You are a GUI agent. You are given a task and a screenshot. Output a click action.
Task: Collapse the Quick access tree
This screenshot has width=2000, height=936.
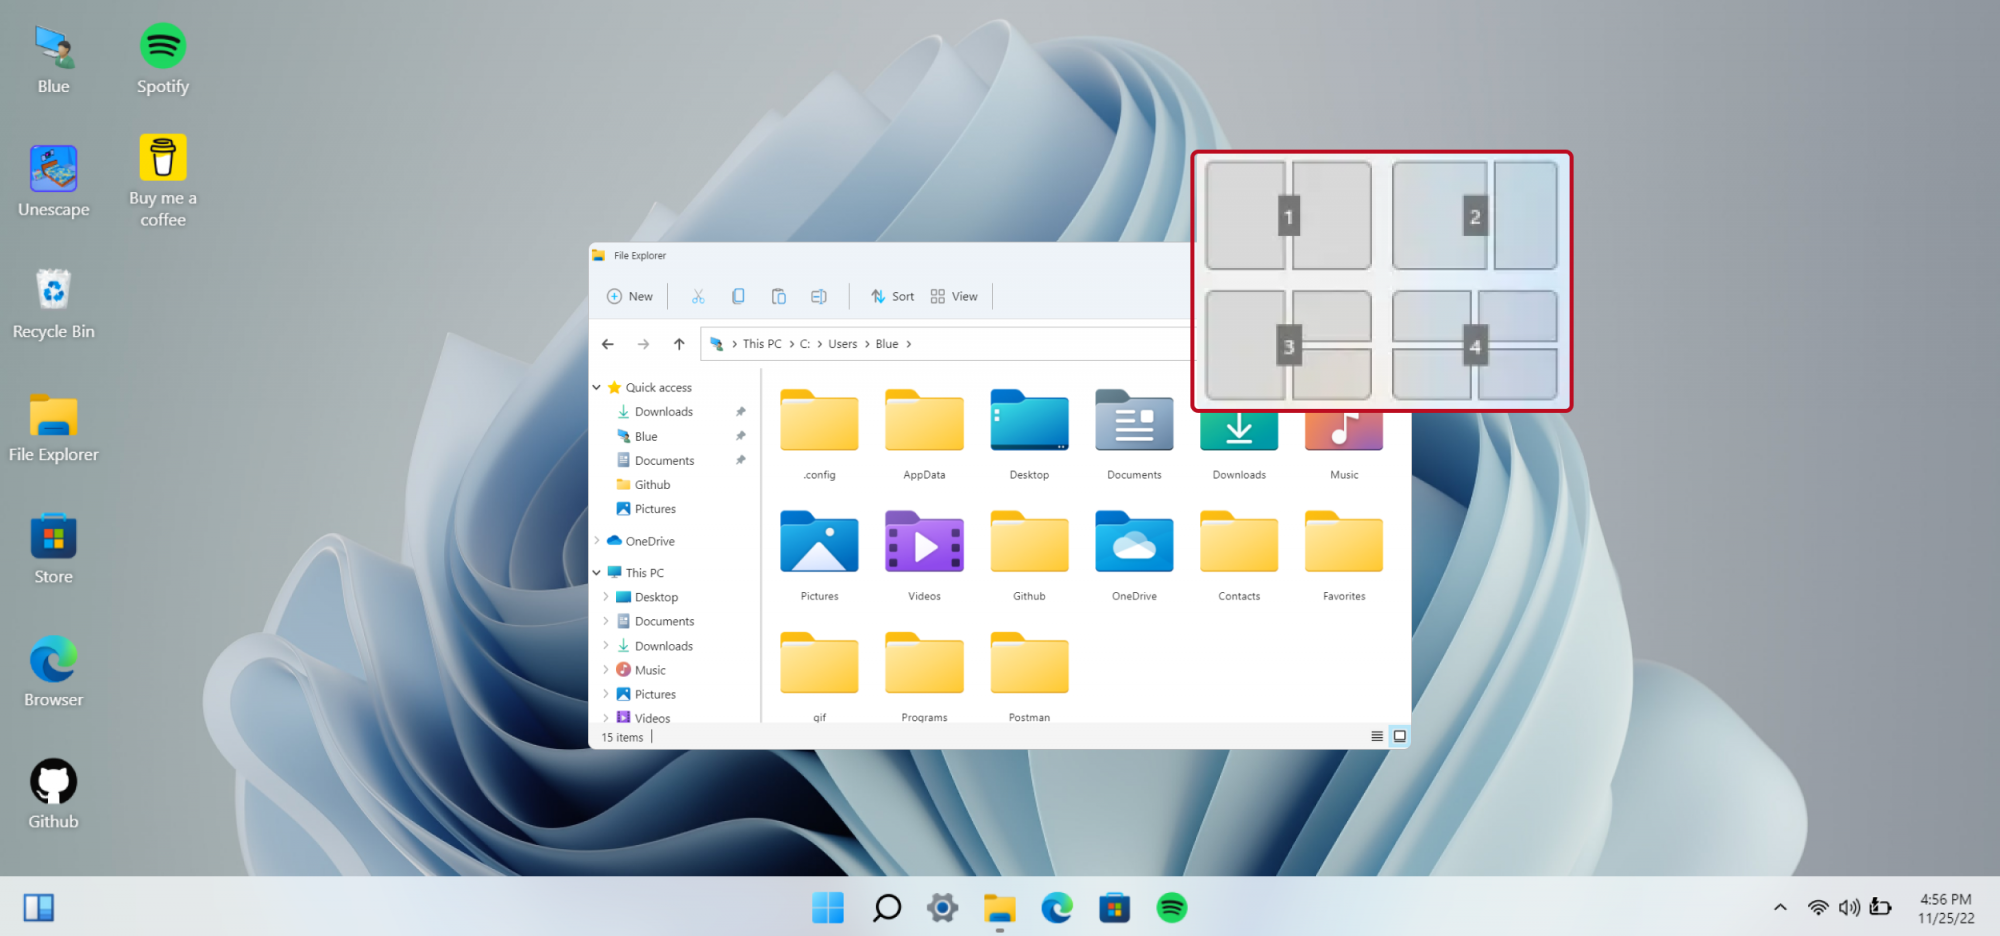(x=597, y=387)
